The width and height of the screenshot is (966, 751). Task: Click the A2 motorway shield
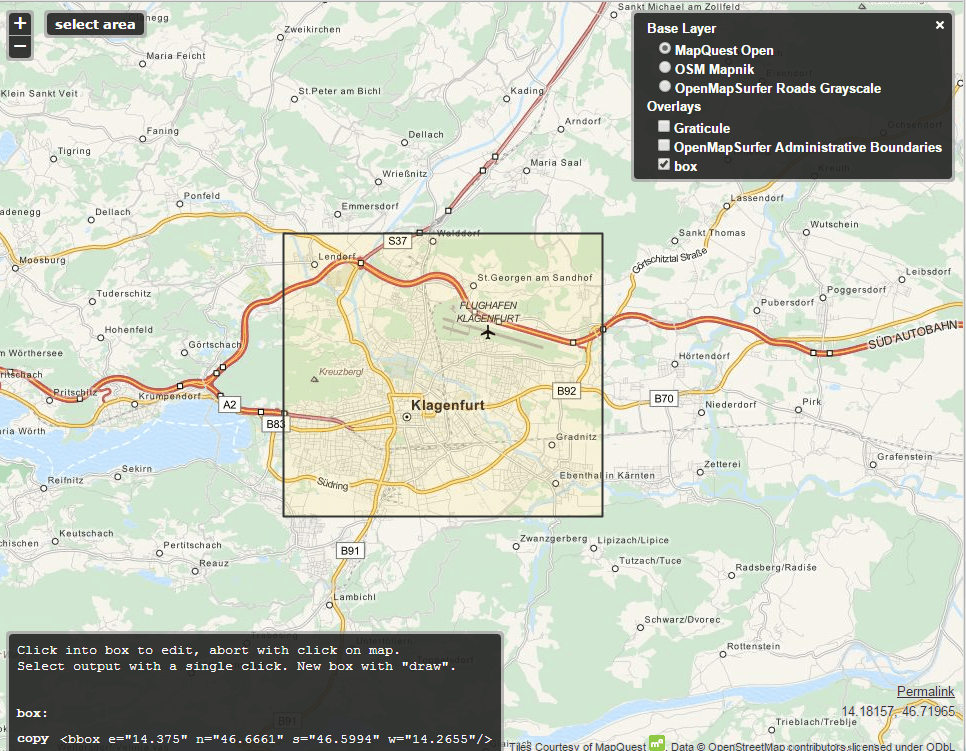tap(229, 405)
